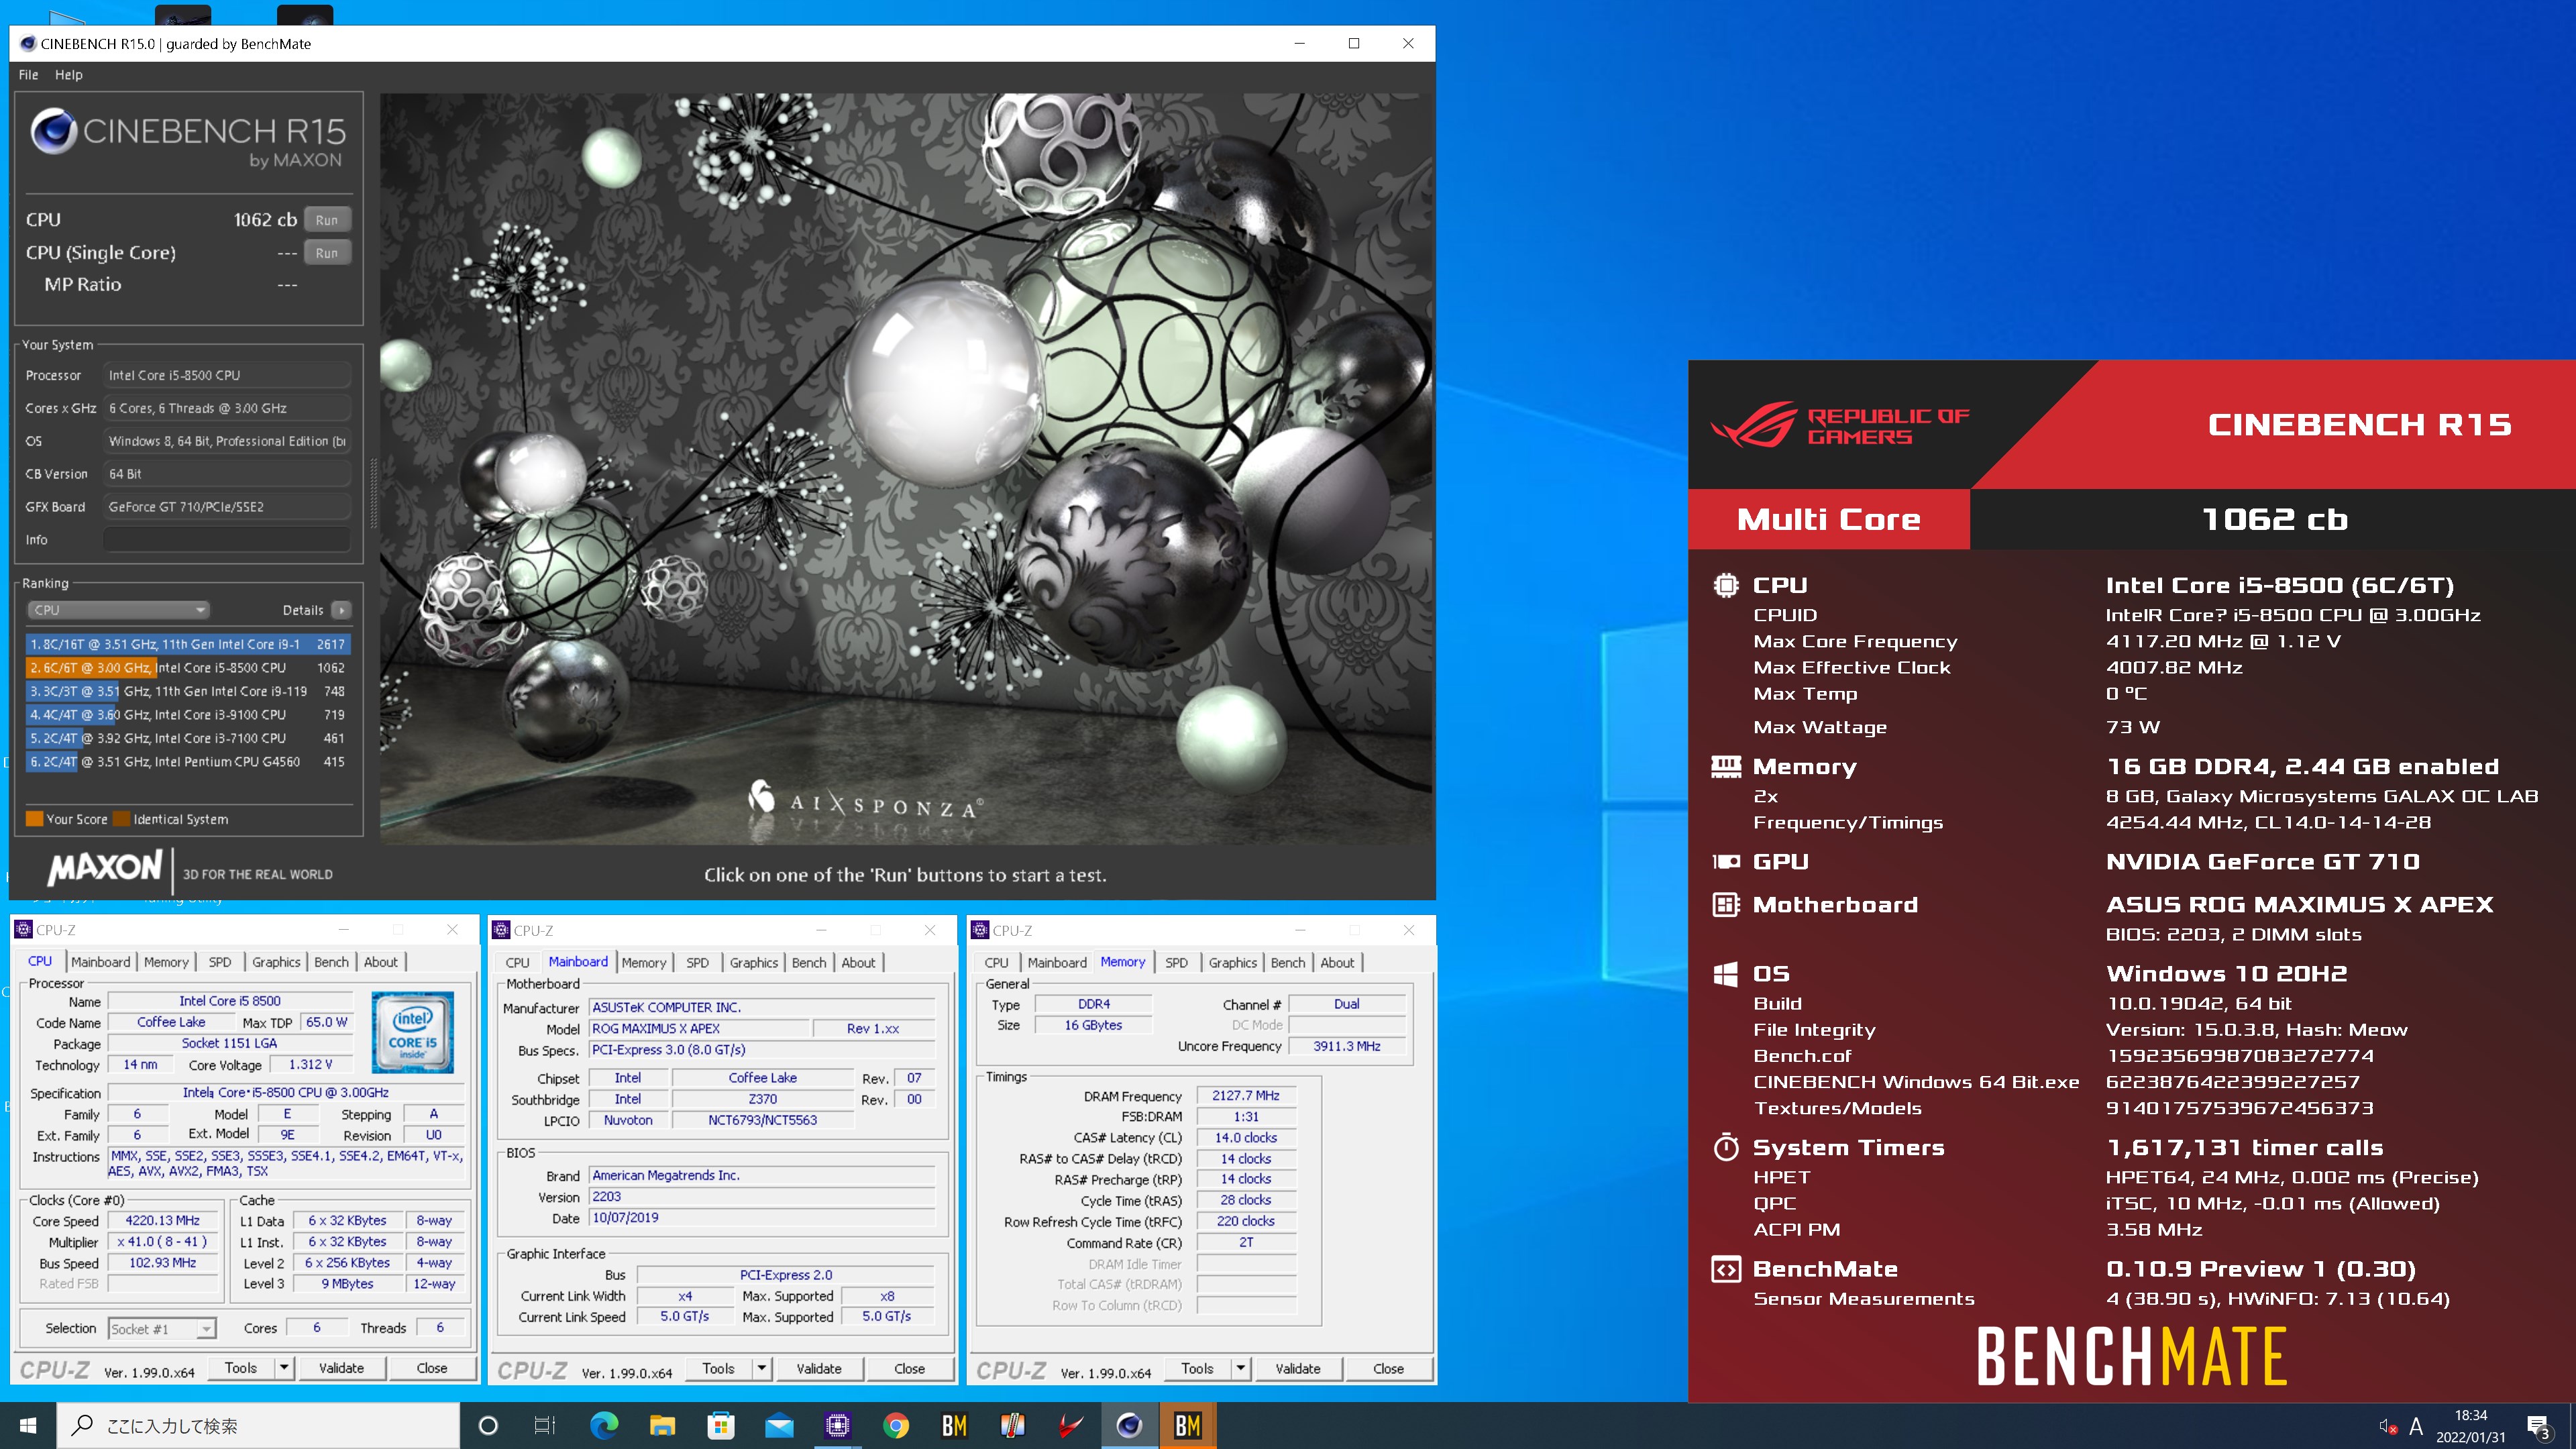Launch Microsoft Edge from taskbar
2576x1449 pixels.
point(603,1425)
